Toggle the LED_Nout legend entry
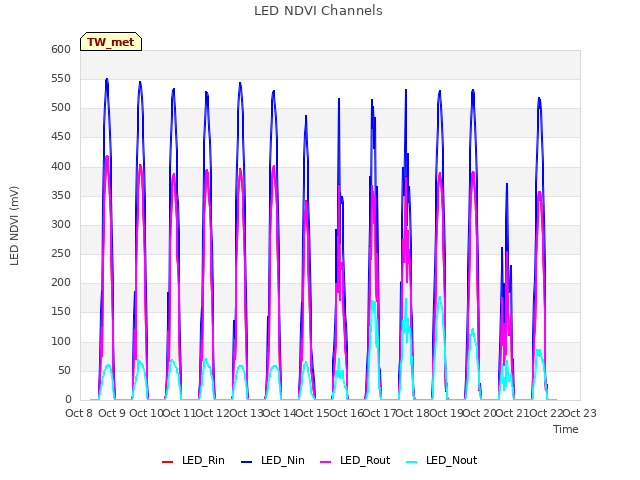Screen dimensions: 640x480 point(442,460)
